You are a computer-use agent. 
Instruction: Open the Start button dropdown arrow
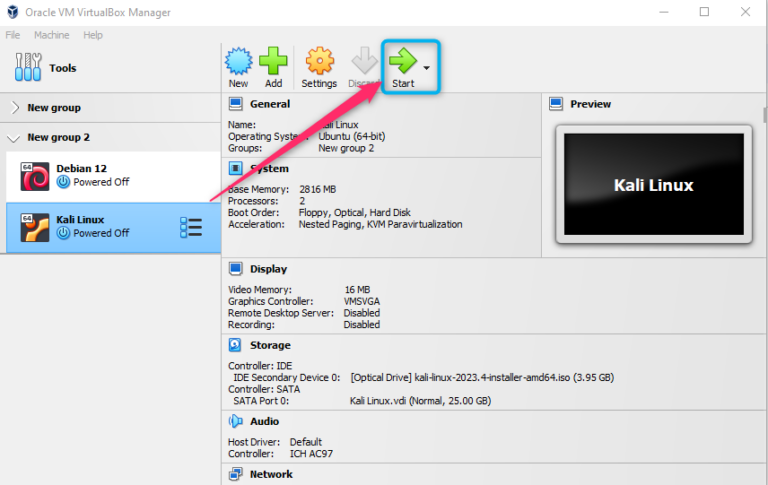(x=427, y=68)
